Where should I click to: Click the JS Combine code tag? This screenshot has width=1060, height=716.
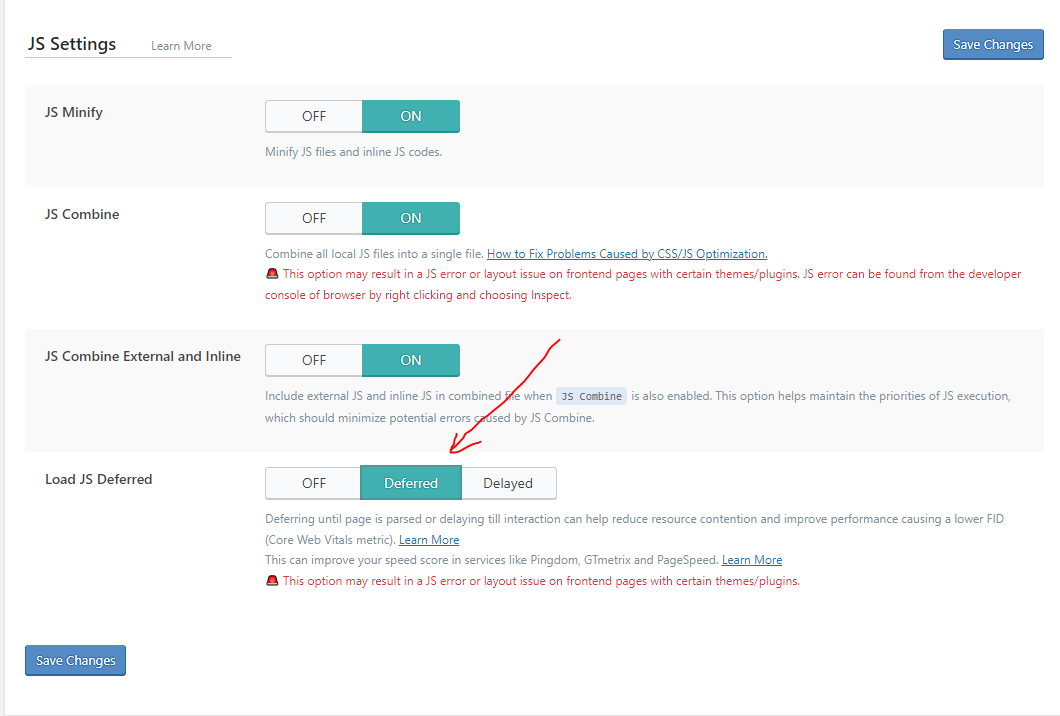click(592, 396)
